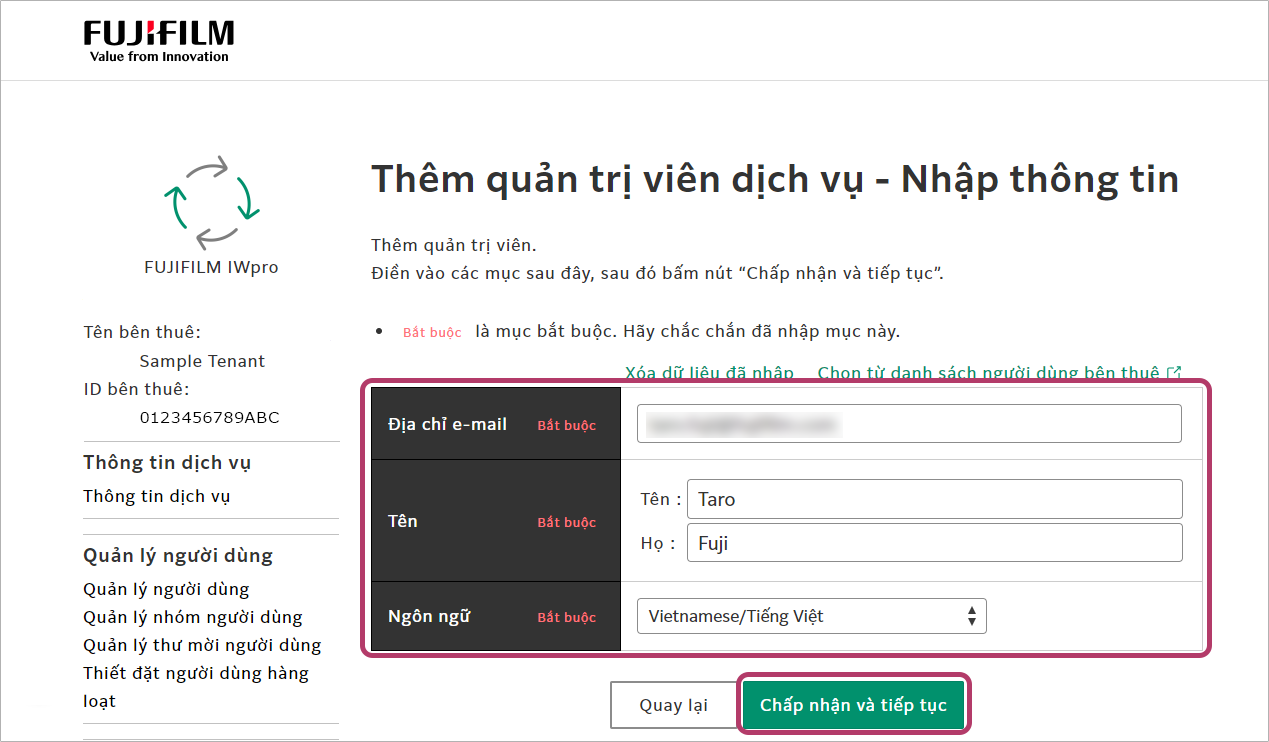
Task: Click the FUJIFILM IWpro circular arrows icon
Action: (211, 201)
